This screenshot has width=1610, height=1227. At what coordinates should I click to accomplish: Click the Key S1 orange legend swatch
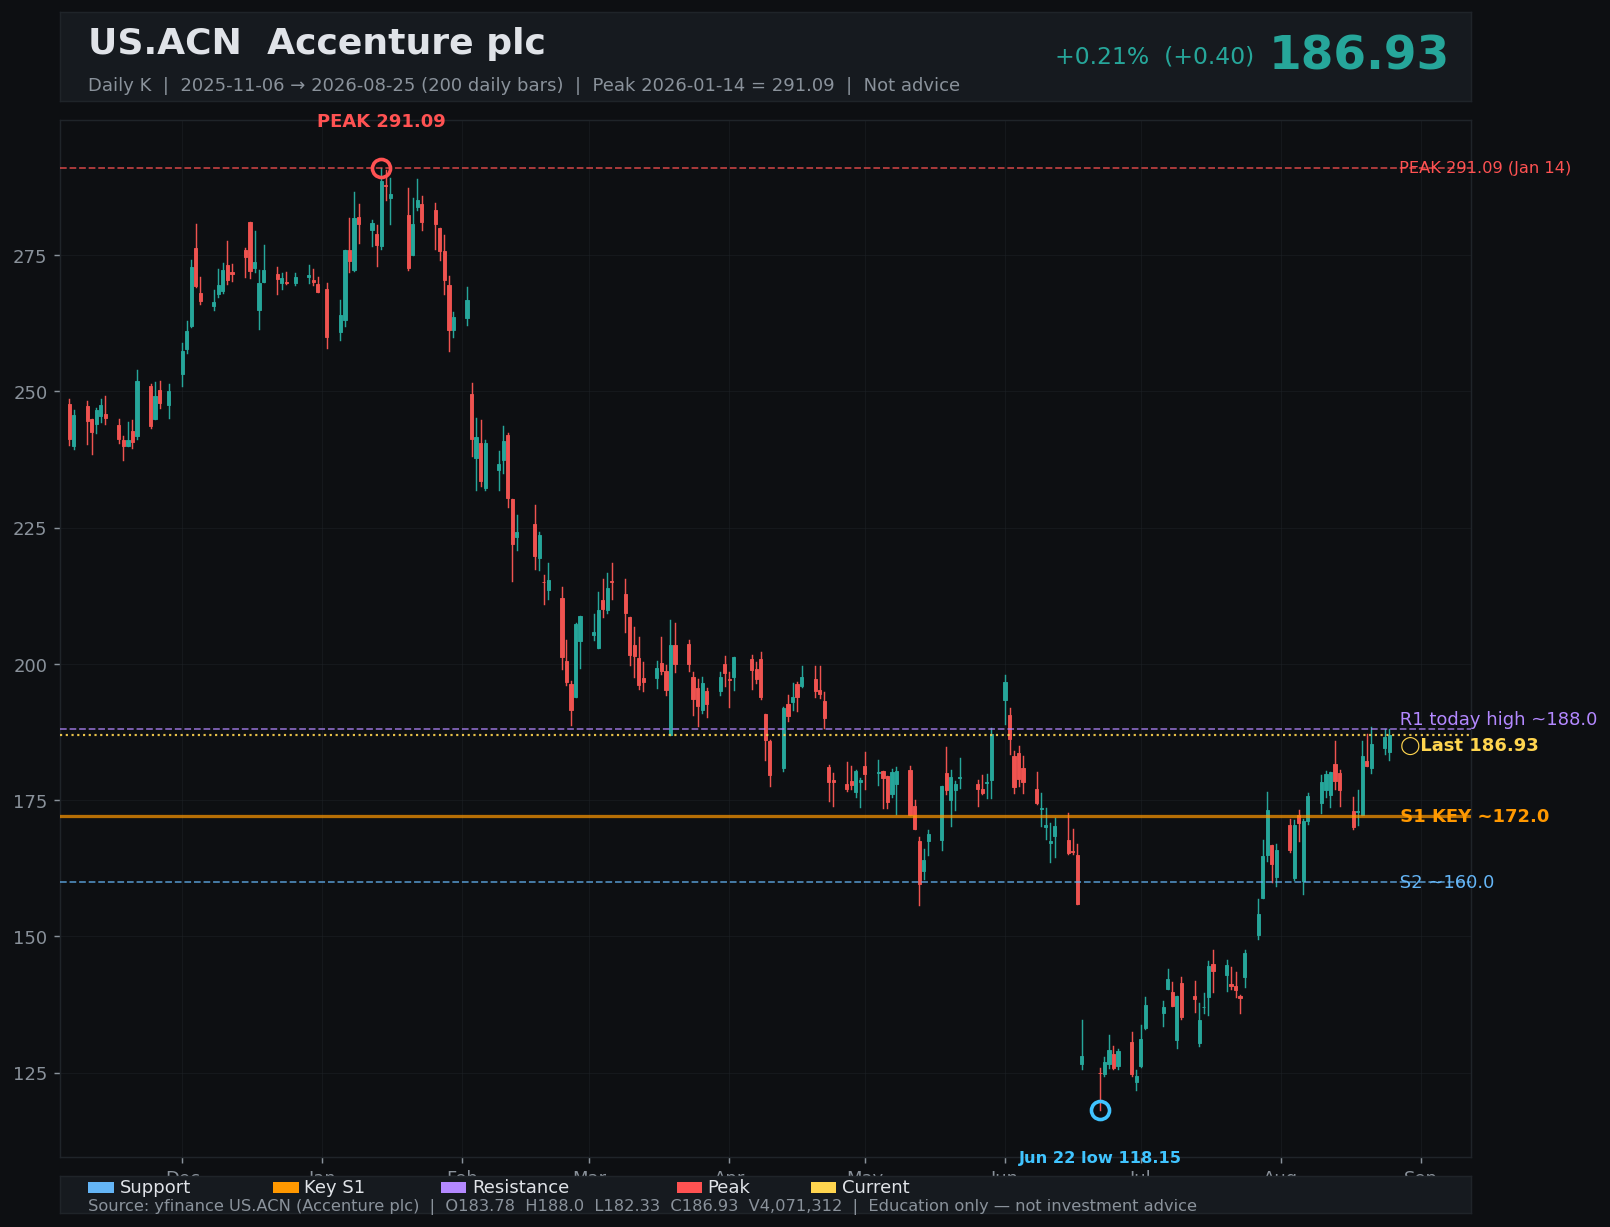click(286, 1187)
